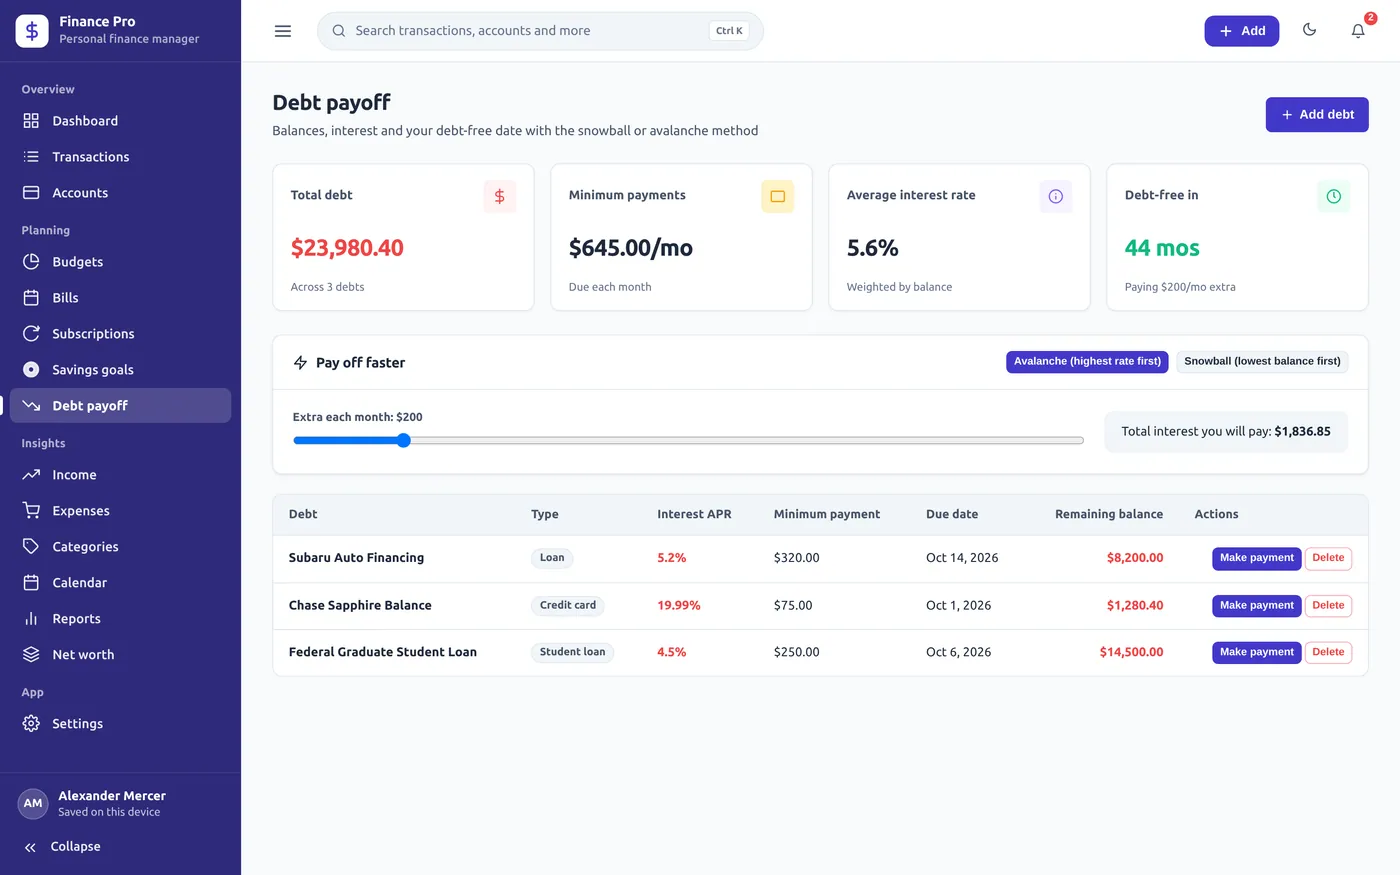Delete the Chase Sapphire Balance debt
1400x875 pixels.
(x=1328, y=606)
